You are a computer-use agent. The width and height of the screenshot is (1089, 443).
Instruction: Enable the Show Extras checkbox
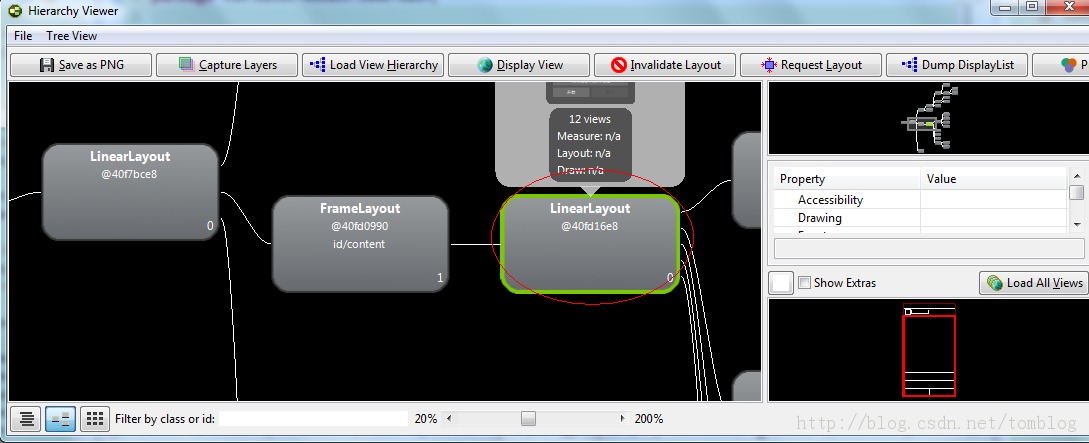(x=805, y=283)
